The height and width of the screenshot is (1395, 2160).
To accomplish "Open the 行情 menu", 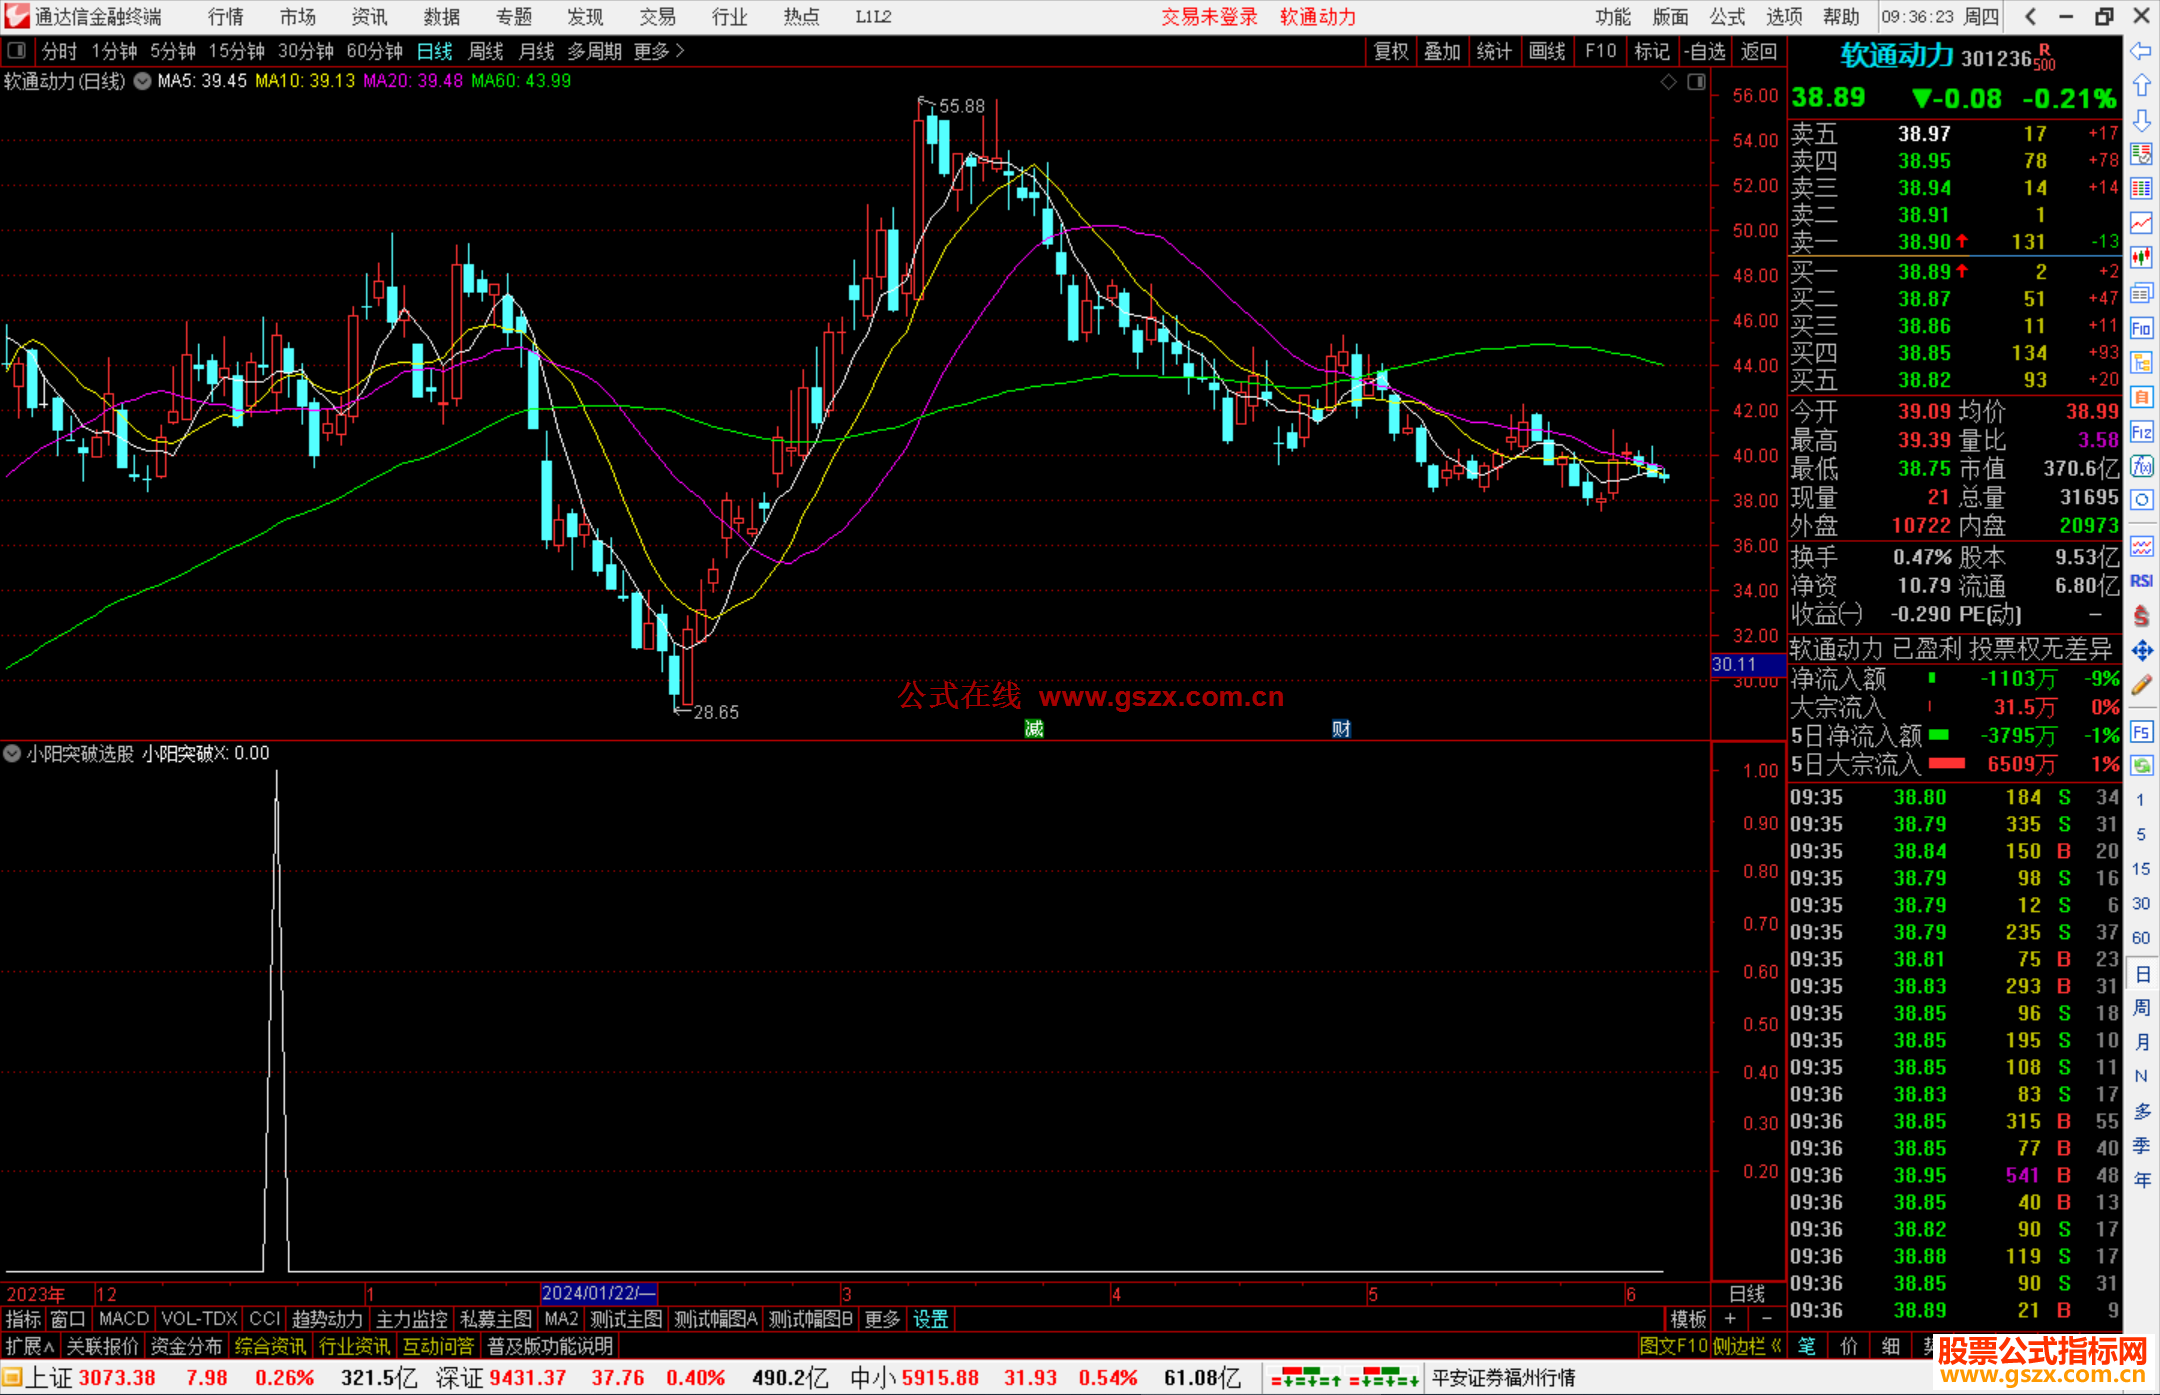I will click(225, 17).
